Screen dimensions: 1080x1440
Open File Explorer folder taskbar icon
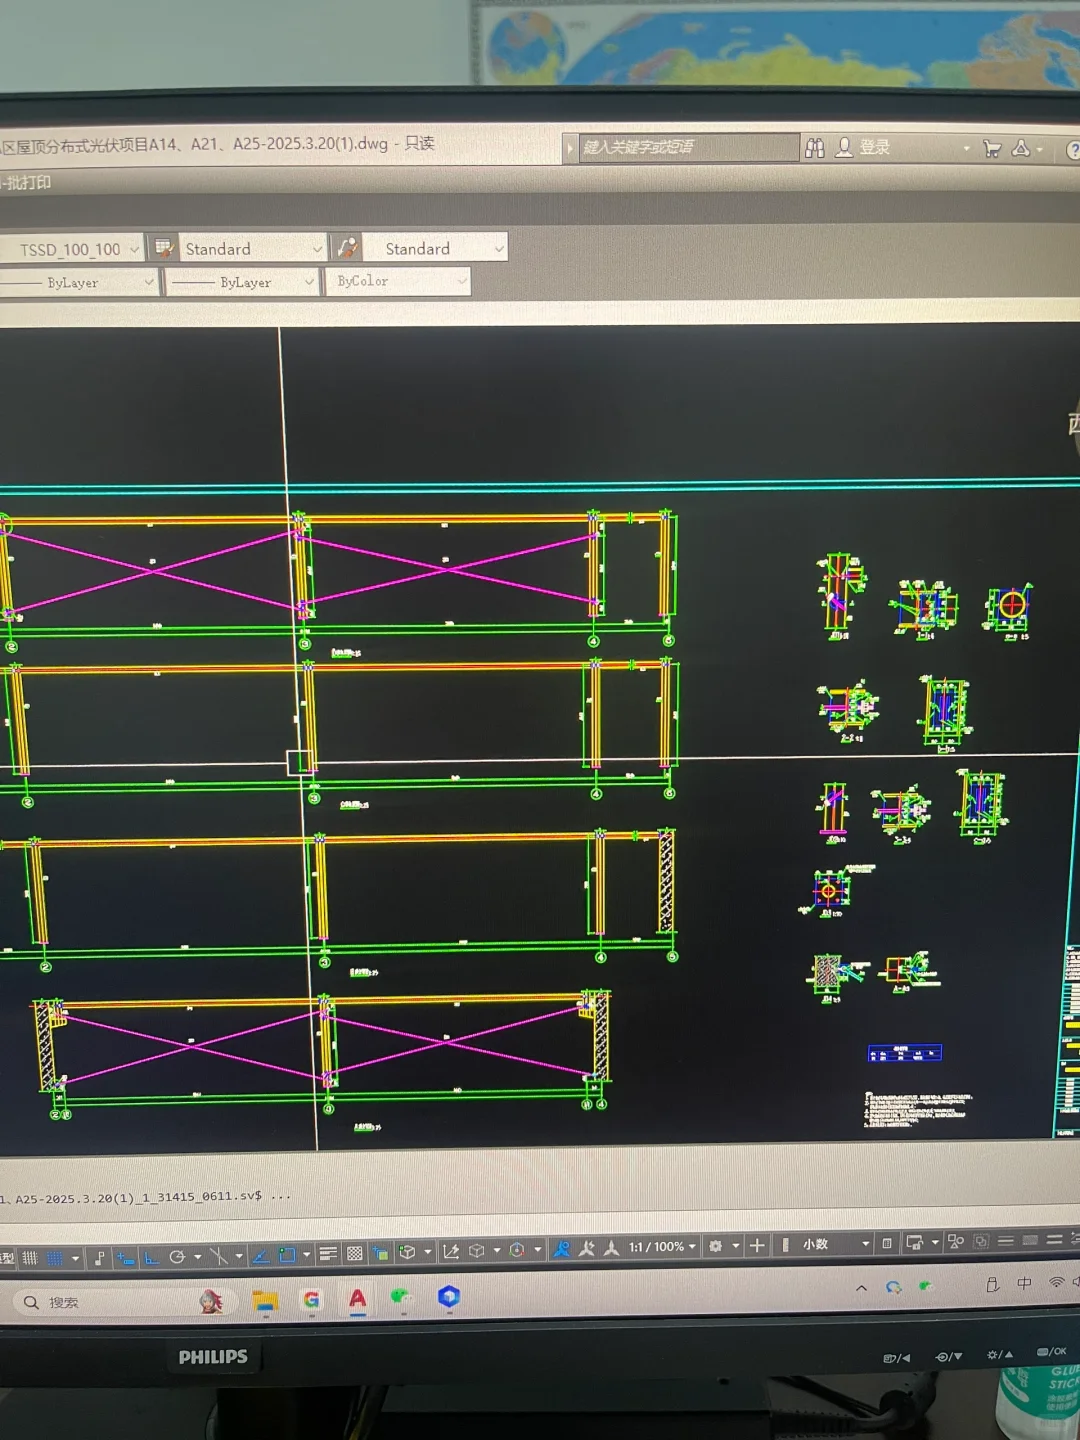point(265,1300)
